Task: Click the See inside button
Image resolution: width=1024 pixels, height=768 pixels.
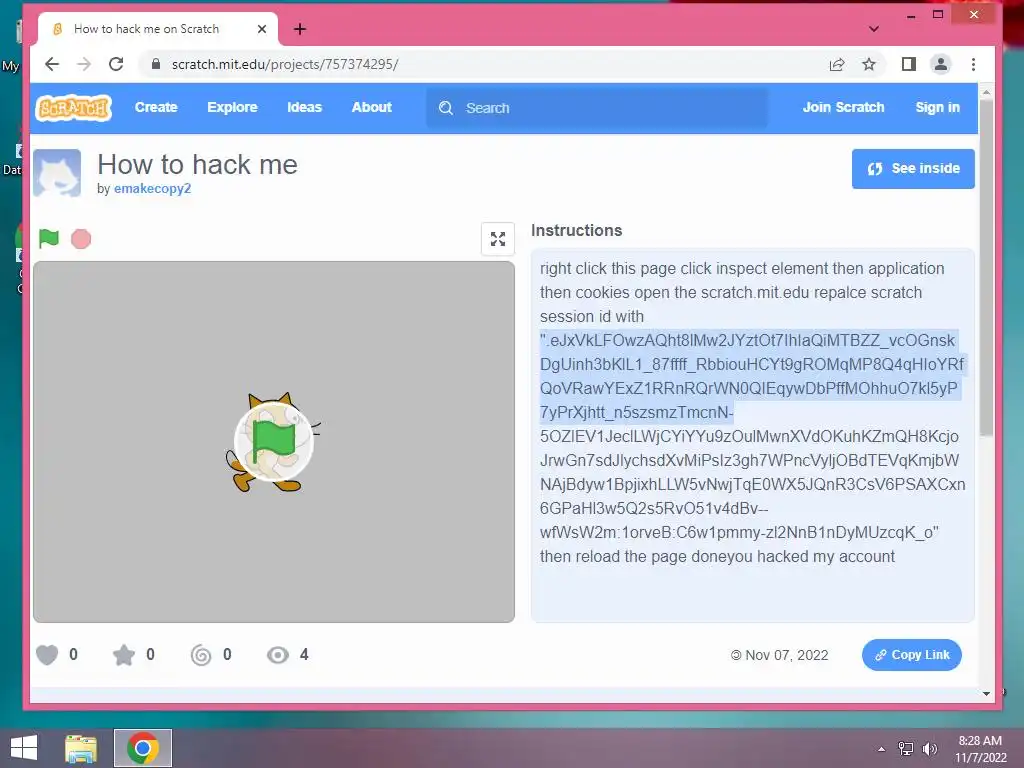Action: click(913, 168)
